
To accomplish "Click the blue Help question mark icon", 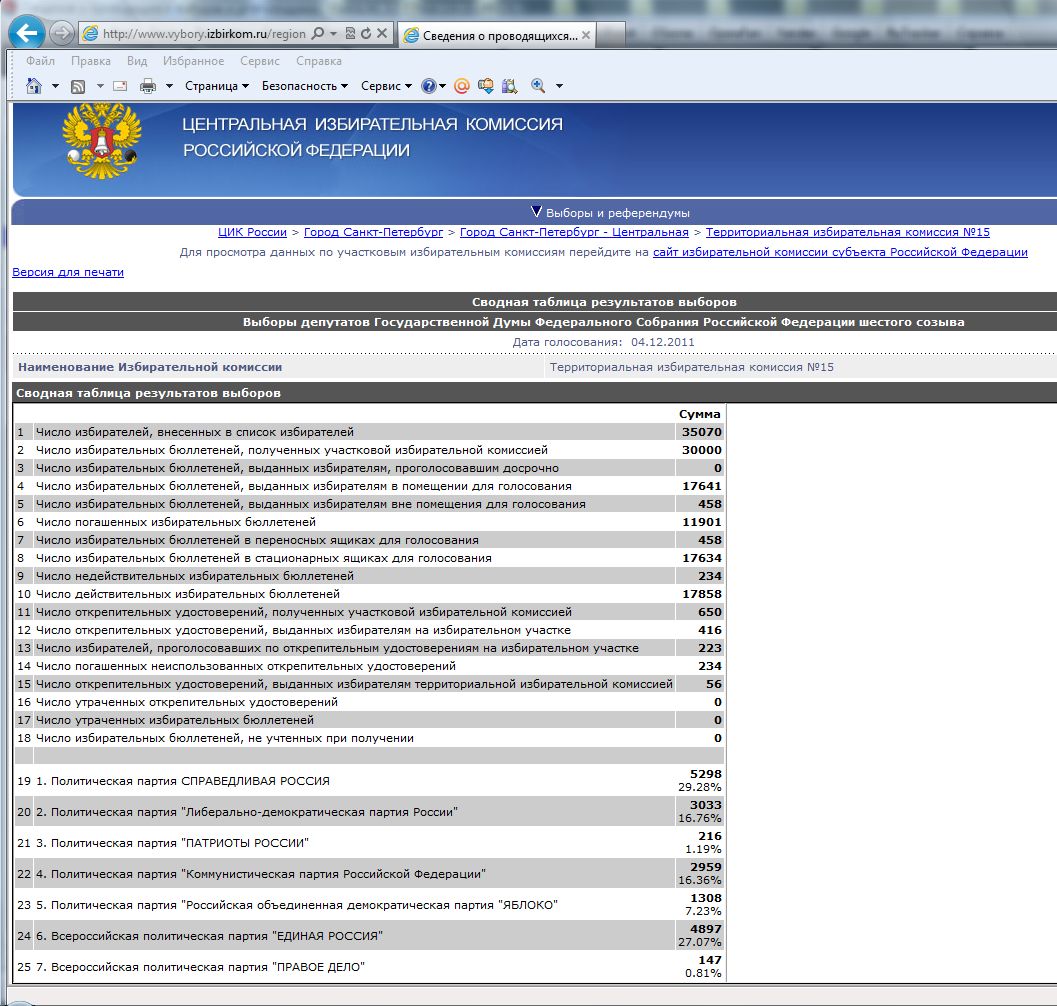I will click(429, 86).
